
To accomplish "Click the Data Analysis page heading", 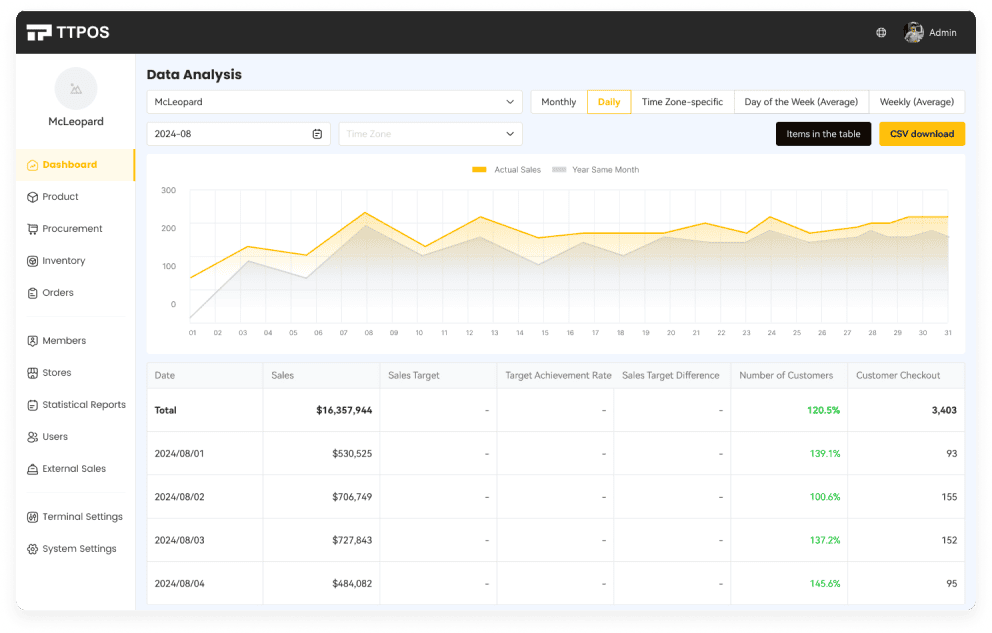I will coord(194,75).
